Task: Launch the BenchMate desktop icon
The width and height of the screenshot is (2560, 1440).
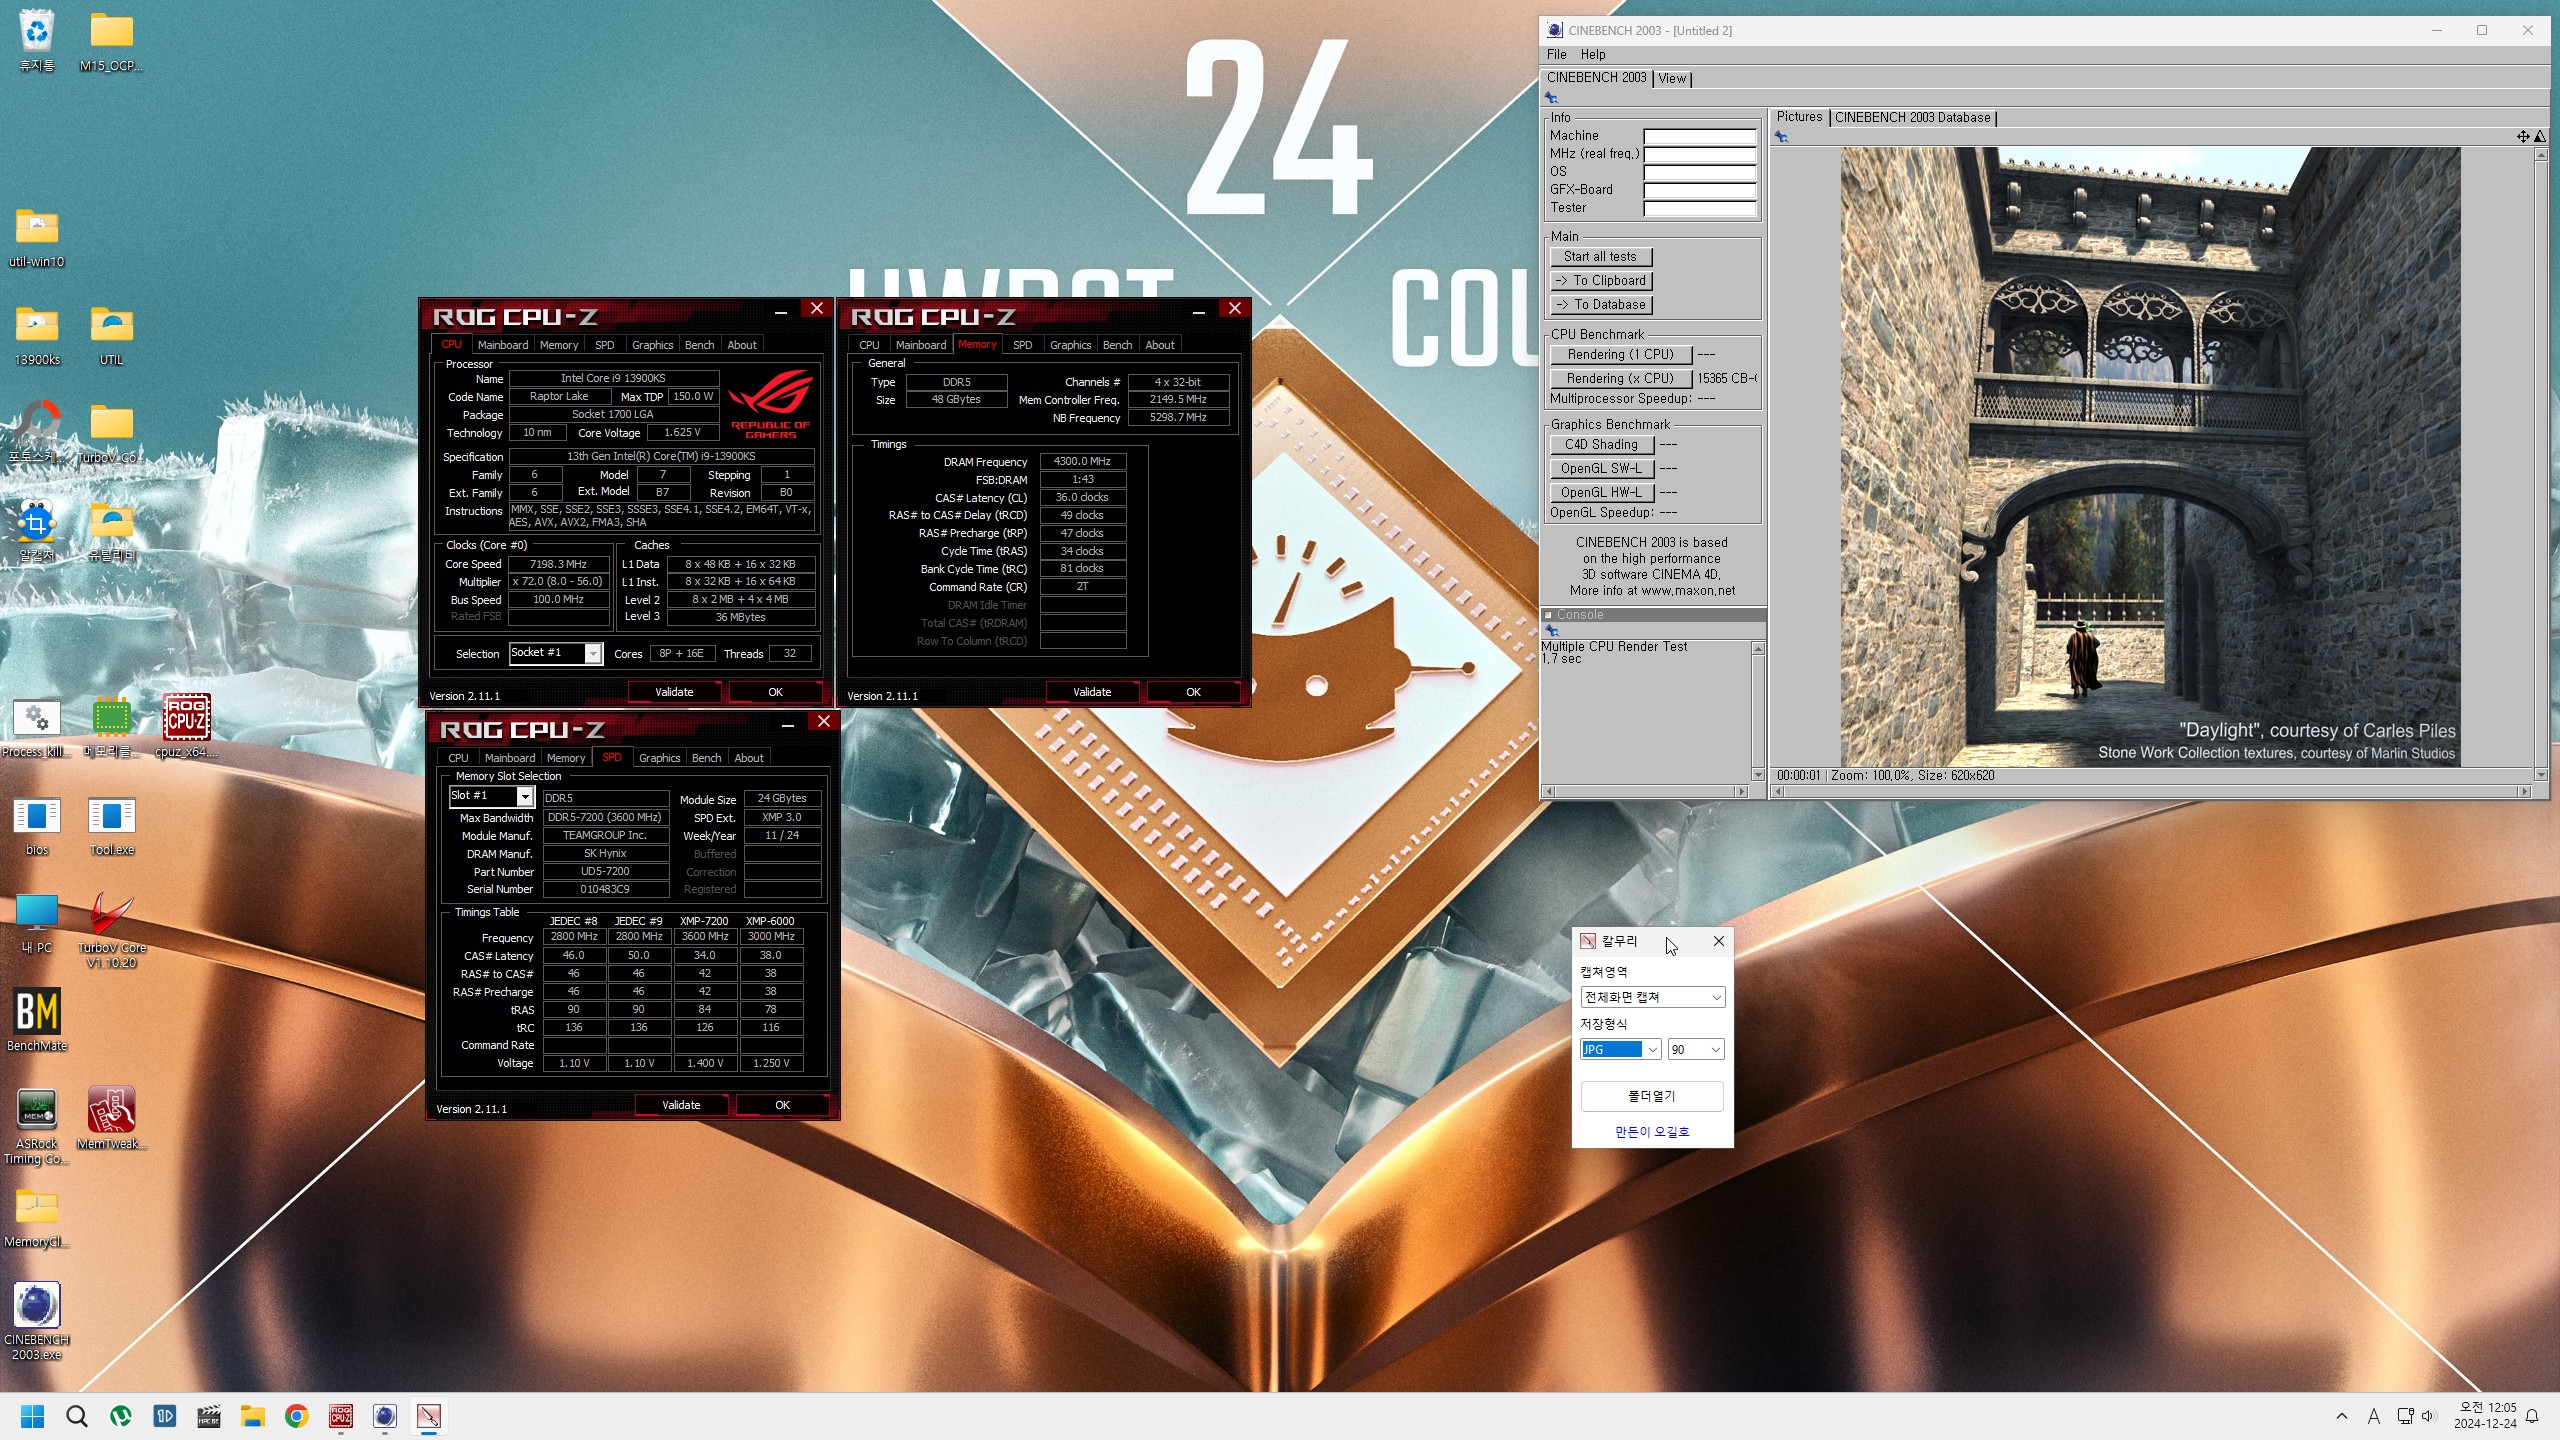Action: point(37,1020)
